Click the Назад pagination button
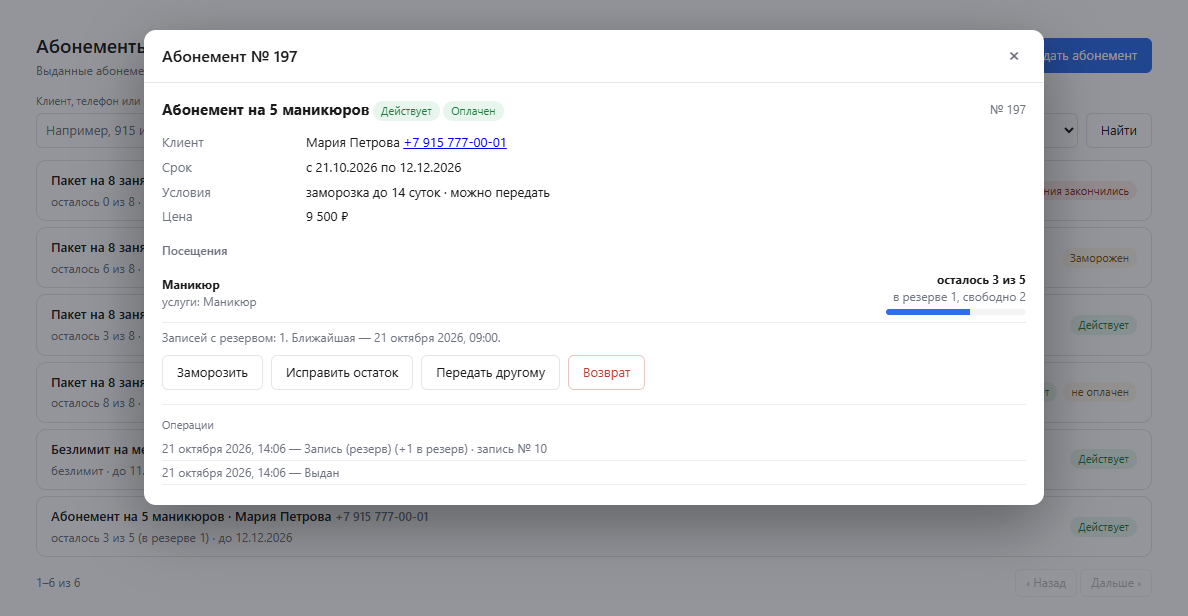 [x=1046, y=583]
